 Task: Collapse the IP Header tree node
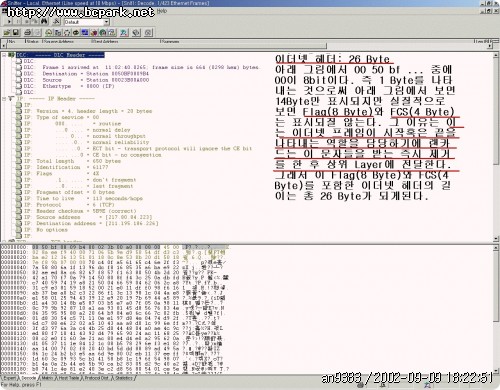tap(4, 99)
